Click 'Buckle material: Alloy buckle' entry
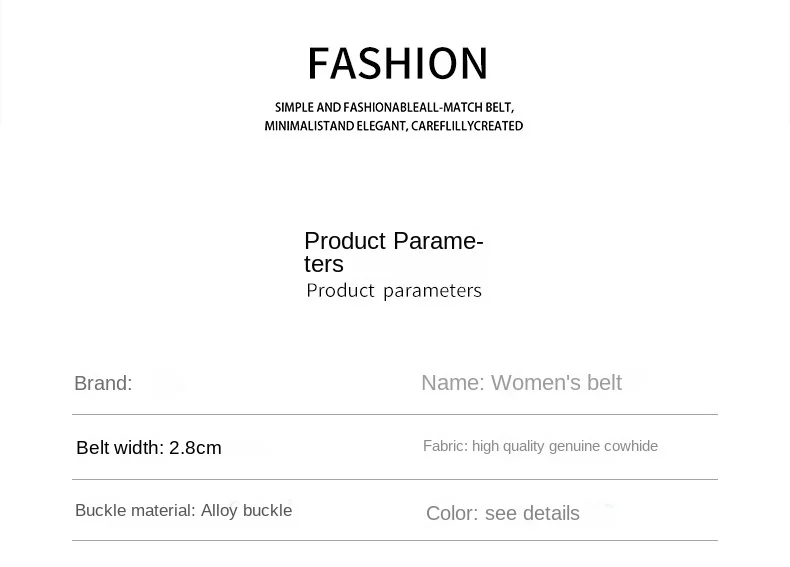790x567 pixels. 183,511
